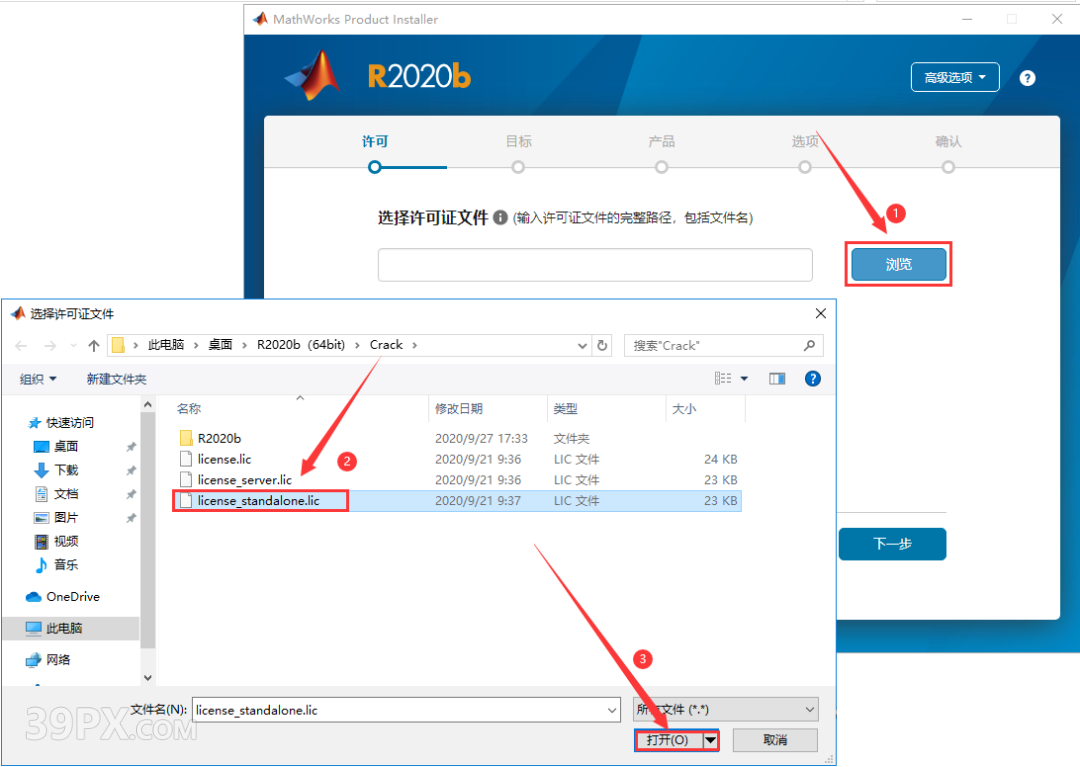Click the back navigation arrow in file dialog
This screenshot has height=767, width=1080.
coord(21,346)
